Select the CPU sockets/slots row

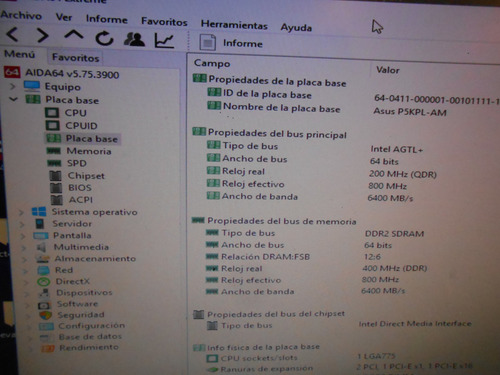click(259, 358)
